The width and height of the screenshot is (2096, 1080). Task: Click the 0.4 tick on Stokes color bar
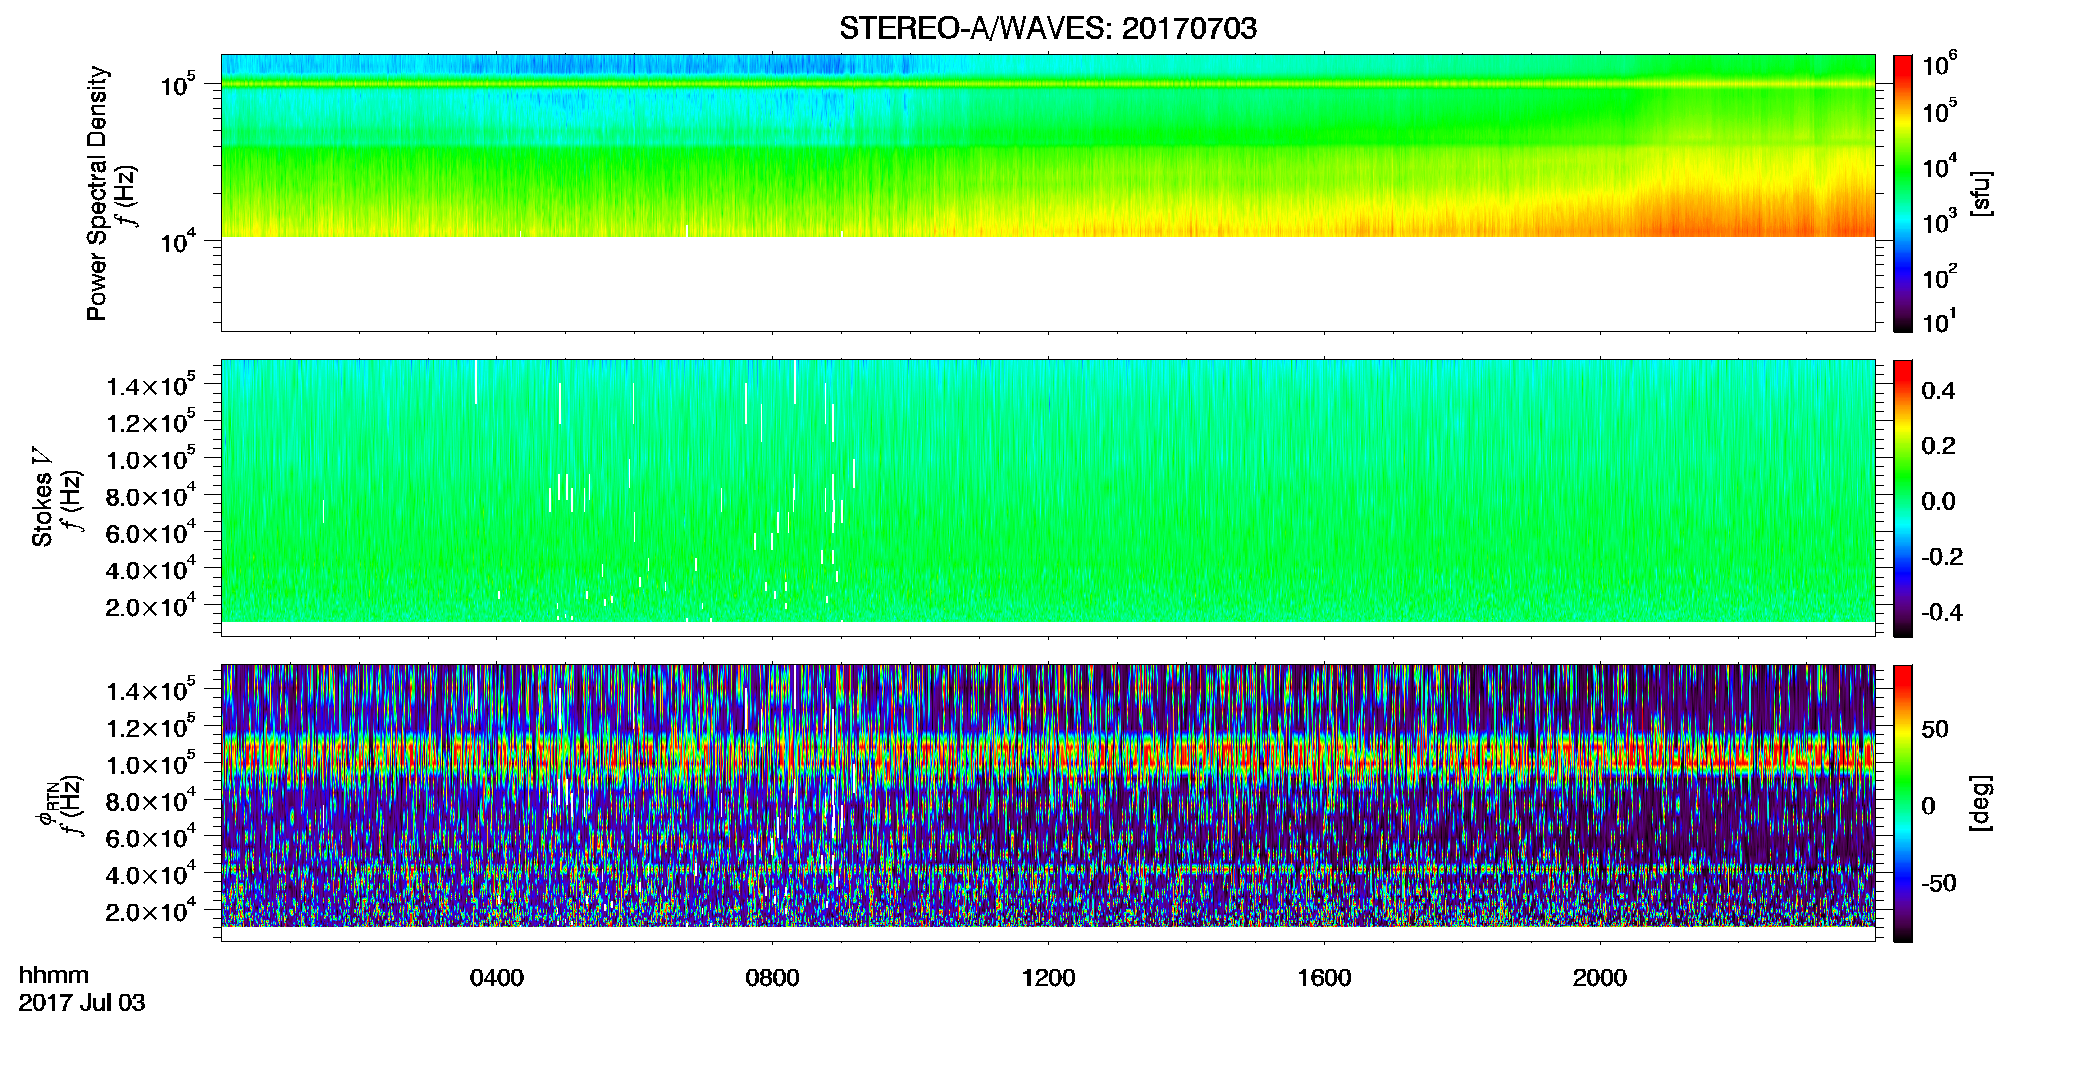pyautogui.click(x=1938, y=391)
